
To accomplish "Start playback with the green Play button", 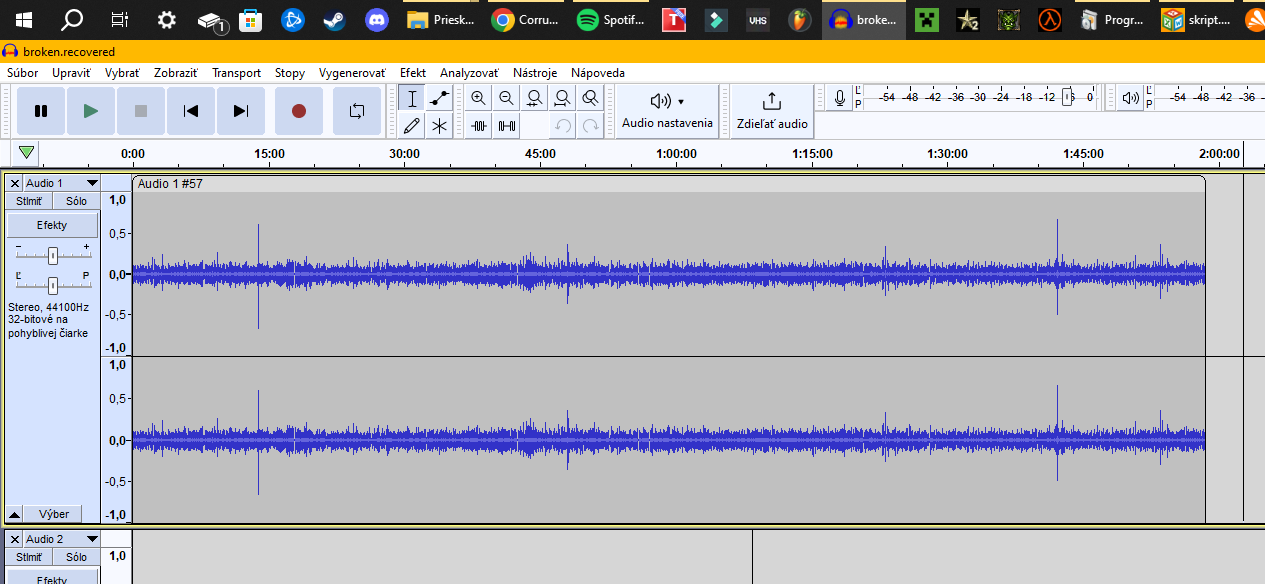I will click(91, 111).
